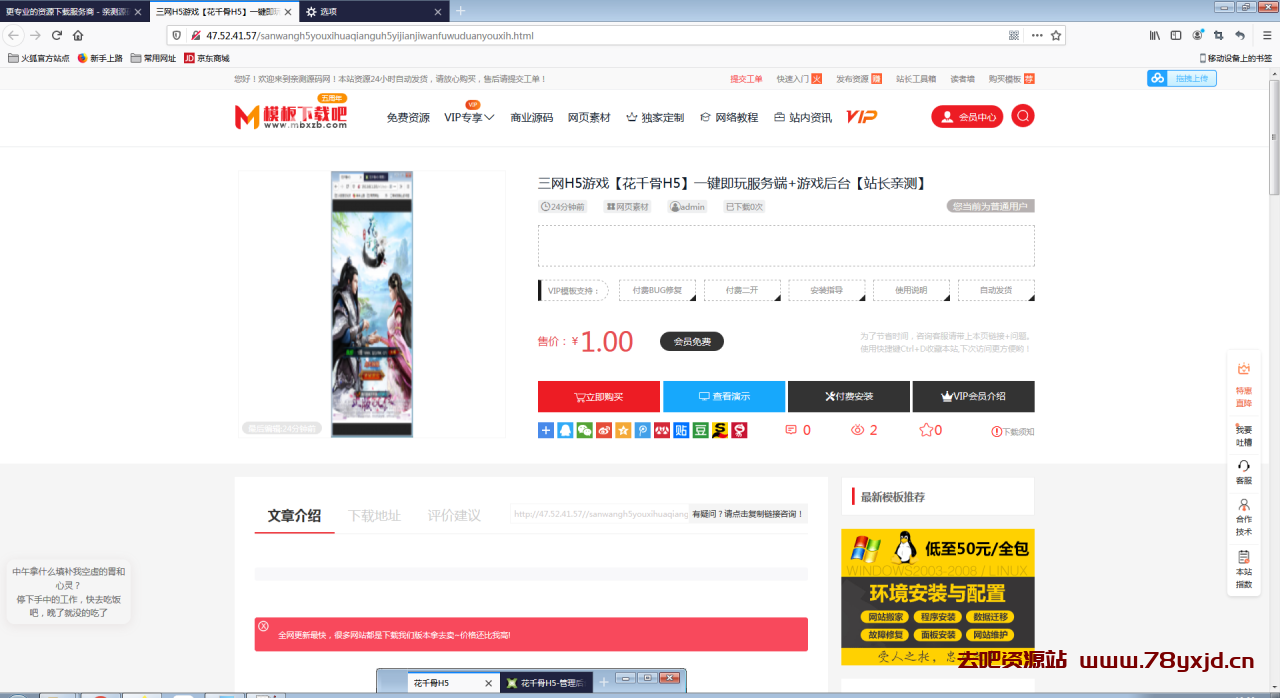Bookmark this page with star icon

tap(1055, 35)
